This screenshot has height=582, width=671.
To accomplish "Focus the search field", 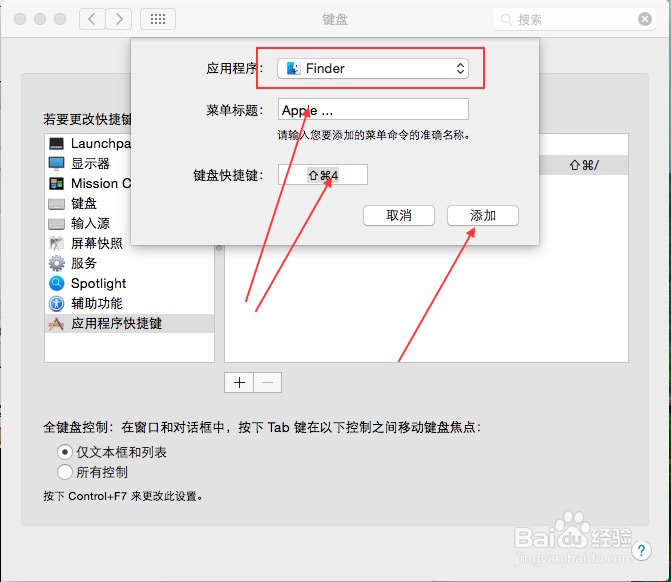I will (575, 19).
